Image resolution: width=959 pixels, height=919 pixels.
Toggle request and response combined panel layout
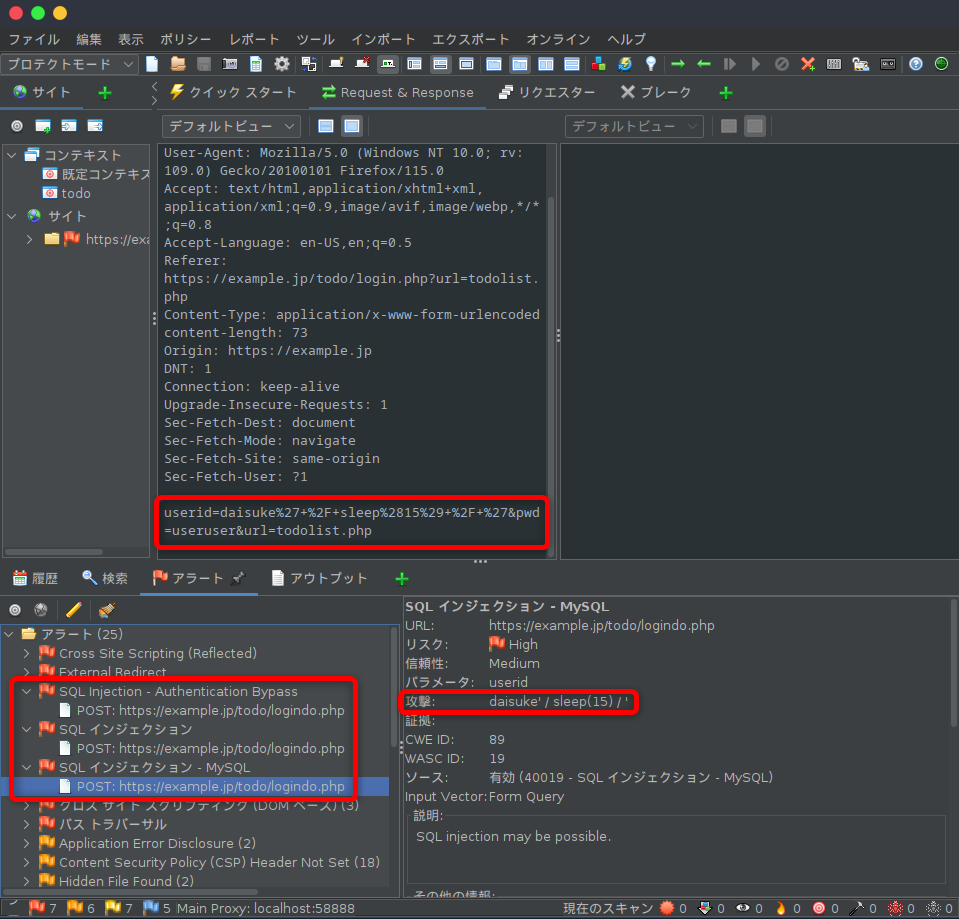click(x=493, y=64)
